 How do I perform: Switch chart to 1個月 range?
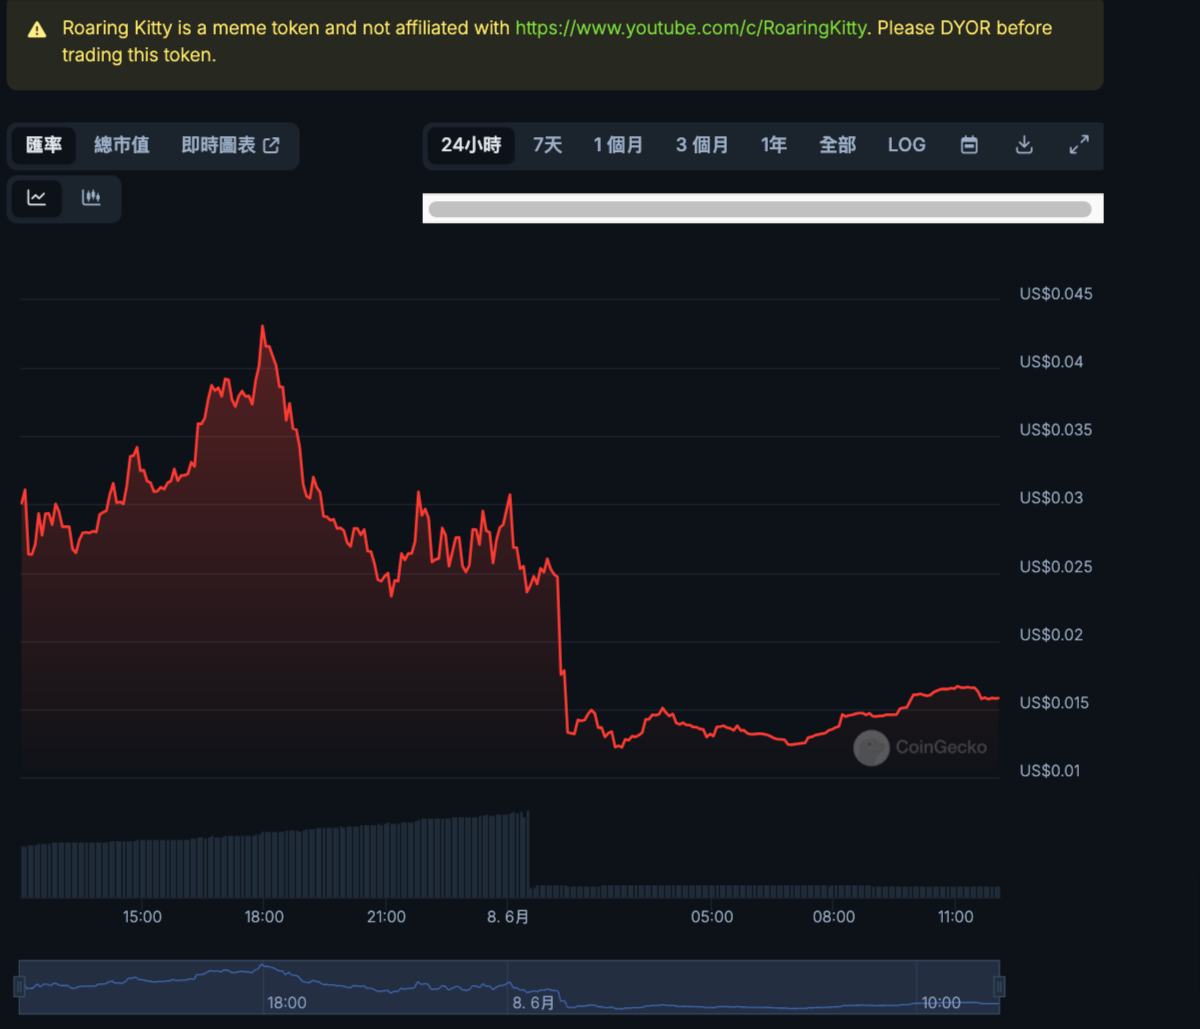click(x=618, y=145)
